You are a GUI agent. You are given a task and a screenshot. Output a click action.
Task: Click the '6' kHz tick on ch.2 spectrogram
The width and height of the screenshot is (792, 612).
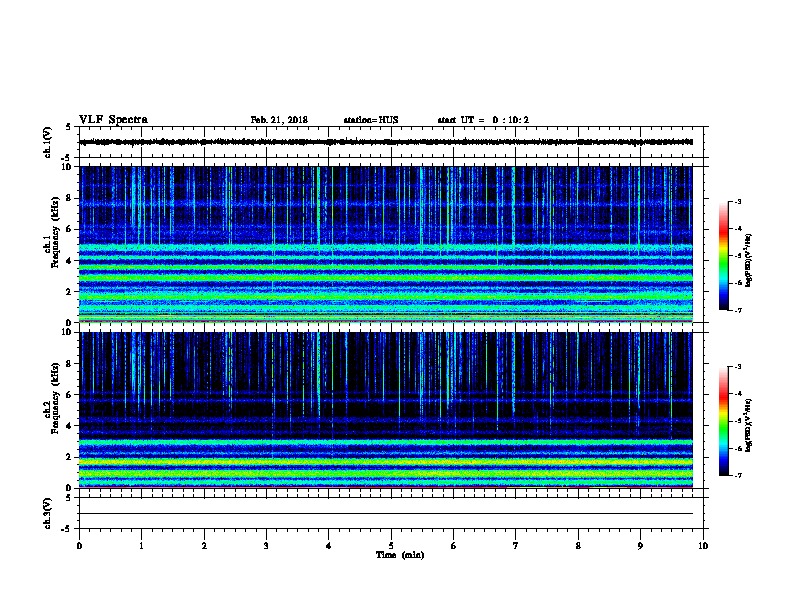(x=69, y=395)
